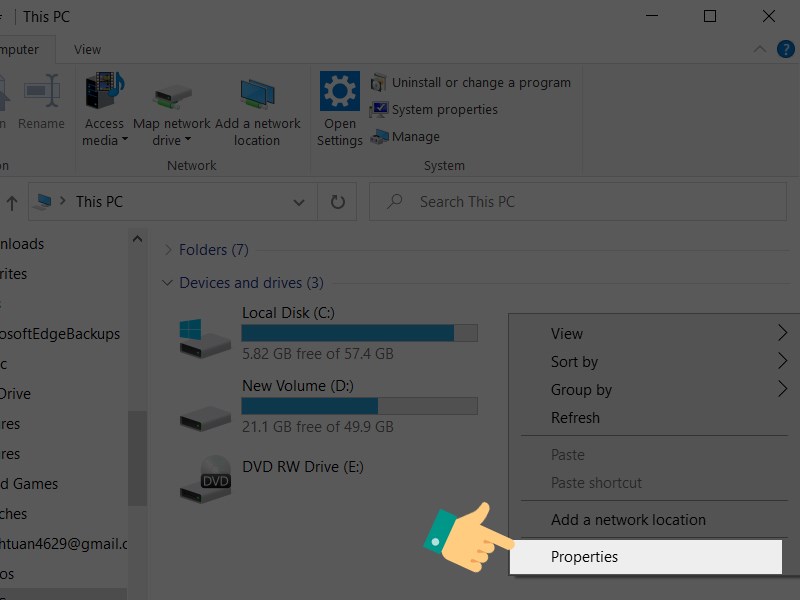Switch to the View ribbon tab
Viewport: 800px width, 600px height.
tap(87, 49)
